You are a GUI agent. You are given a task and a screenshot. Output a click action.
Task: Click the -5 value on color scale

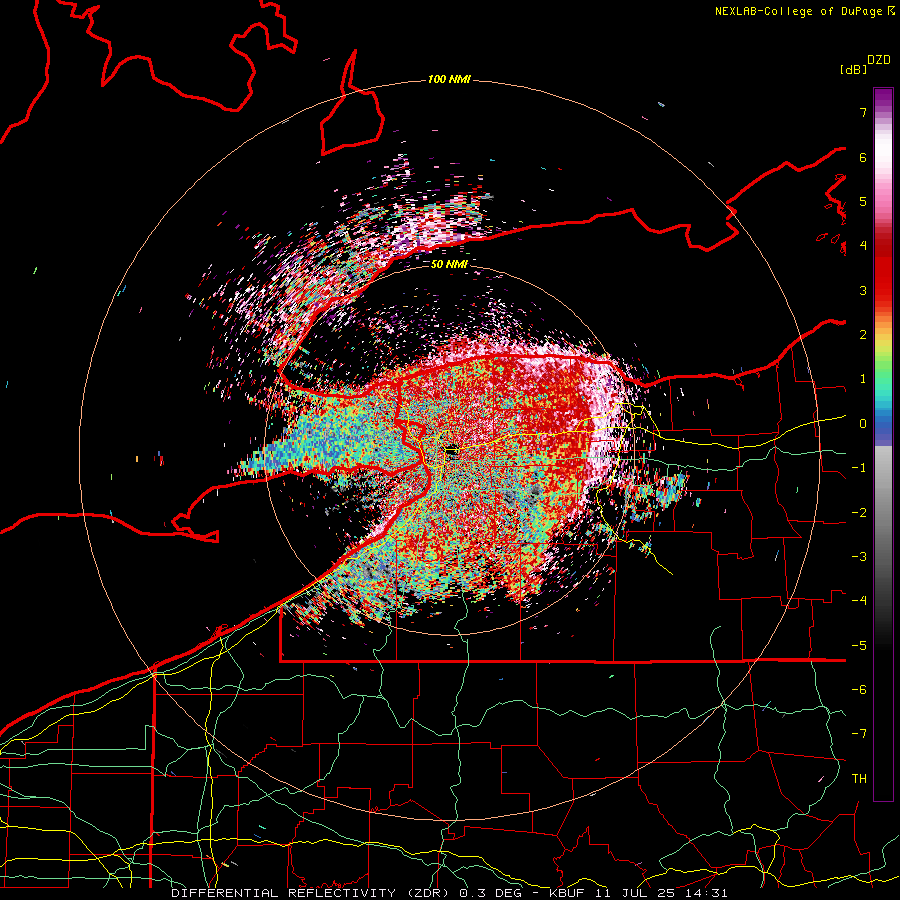[859, 646]
